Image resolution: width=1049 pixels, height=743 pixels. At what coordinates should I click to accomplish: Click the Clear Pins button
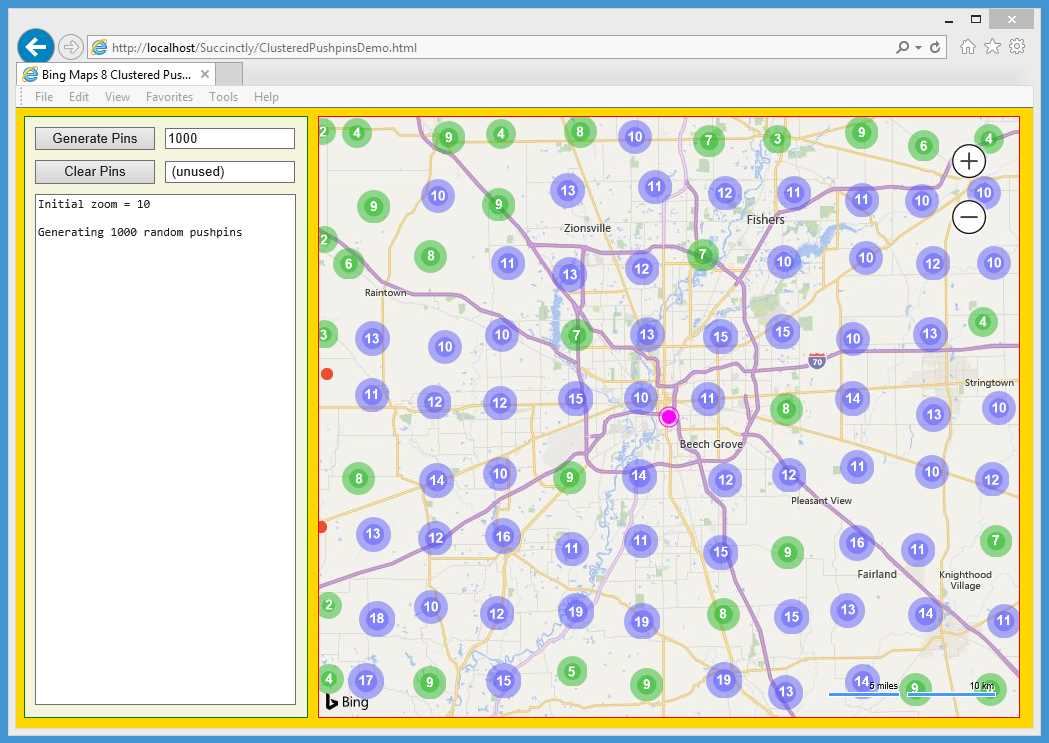94,171
